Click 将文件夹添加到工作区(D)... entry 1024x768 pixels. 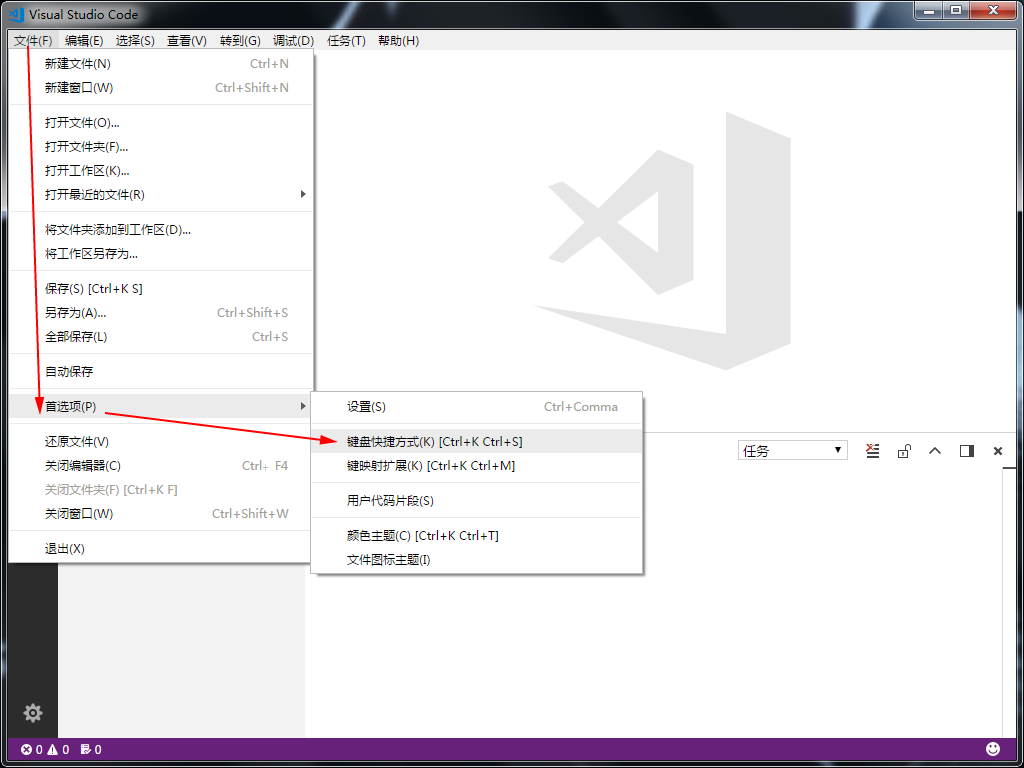[161, 230]
